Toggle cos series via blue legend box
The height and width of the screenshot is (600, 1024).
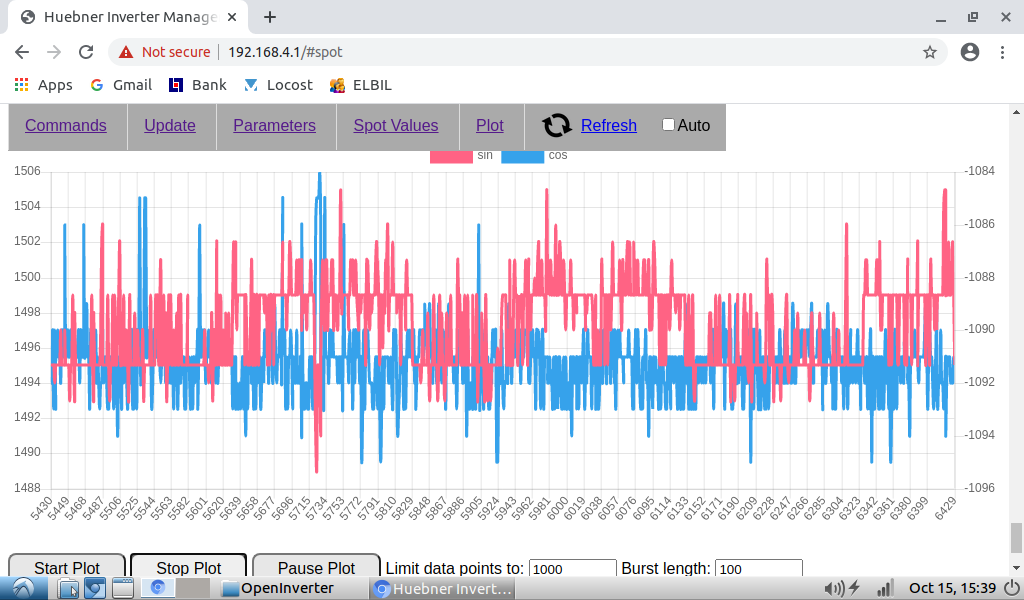point(521,156)
